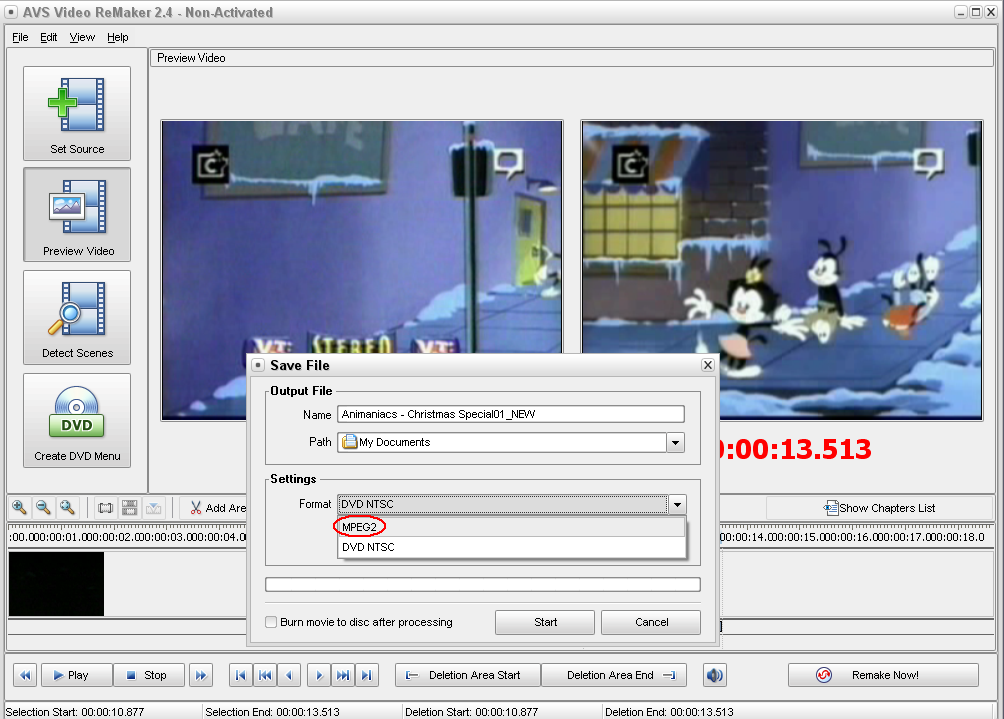Collapse the Format dropdown arrow
The width and height of the screenshot is (1004, 719).
tap(677, 505)
